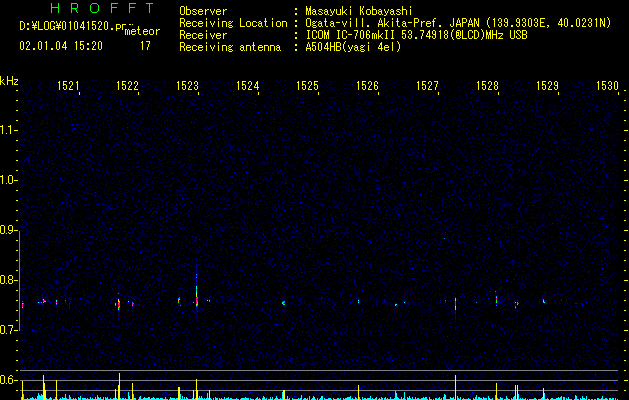Click the meteor echo near 1524.6
This screenshot has width=629, height=400.
pos(284,303)
